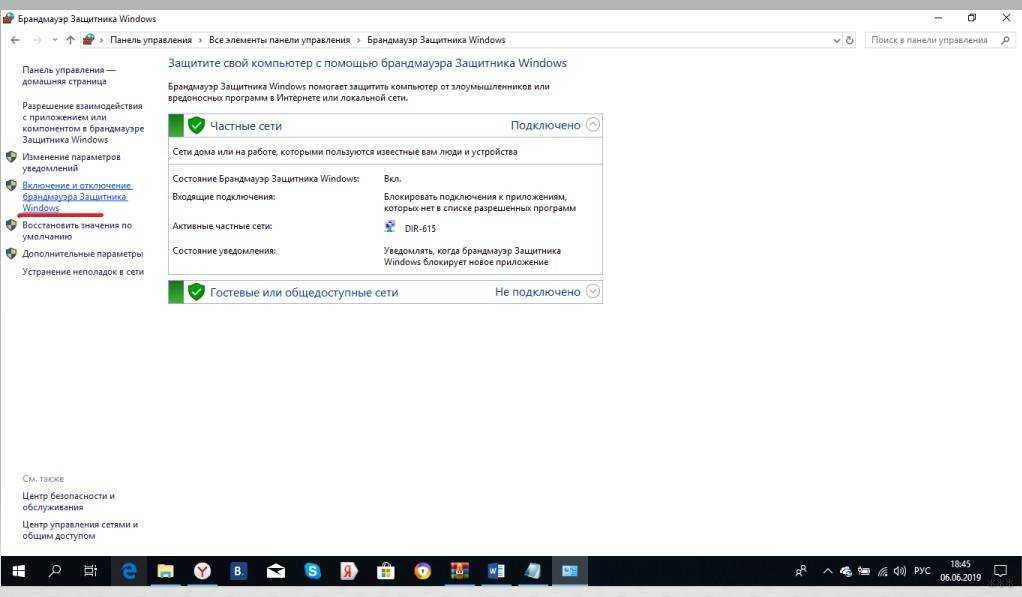The height and width of the screenshot is (597, 1022).
Task: Launch Microsoft Edge from taskbar
Action: tap(128, 572)
